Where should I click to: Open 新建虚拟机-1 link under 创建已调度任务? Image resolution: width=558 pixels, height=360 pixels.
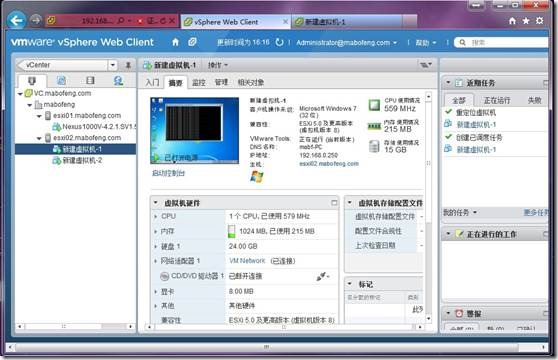(476, 150)
